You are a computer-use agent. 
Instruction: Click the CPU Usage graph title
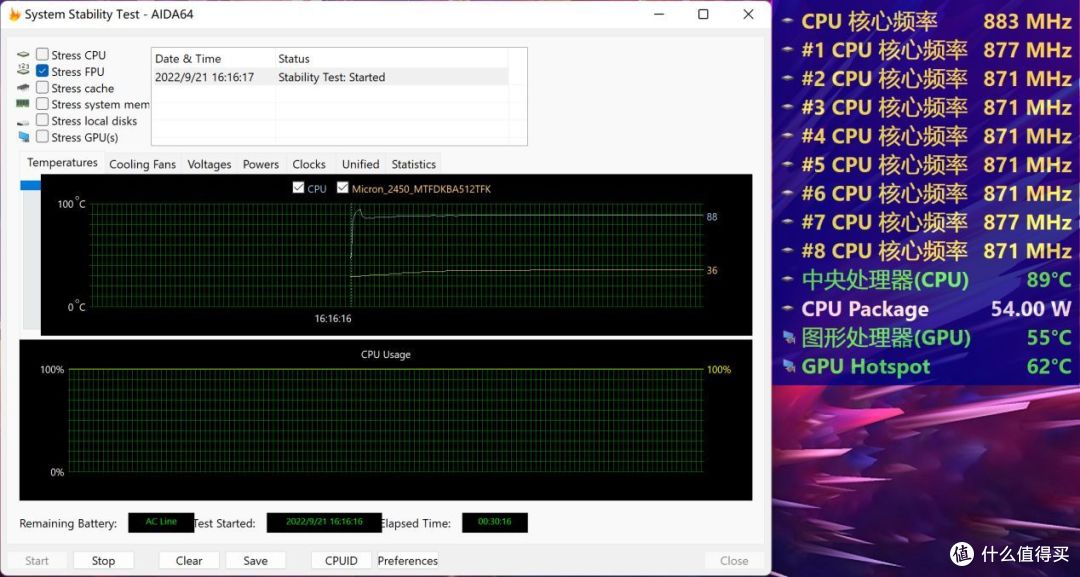(x=386, y=355)
